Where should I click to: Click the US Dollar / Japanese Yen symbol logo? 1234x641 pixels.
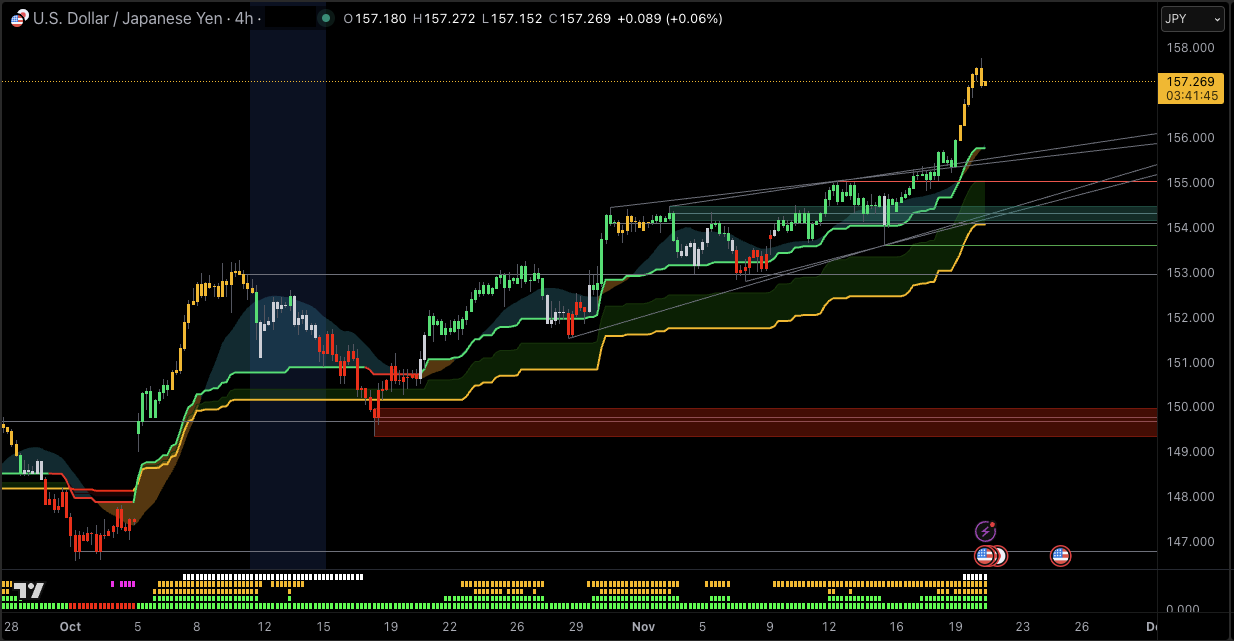click(x=17, y=18)
